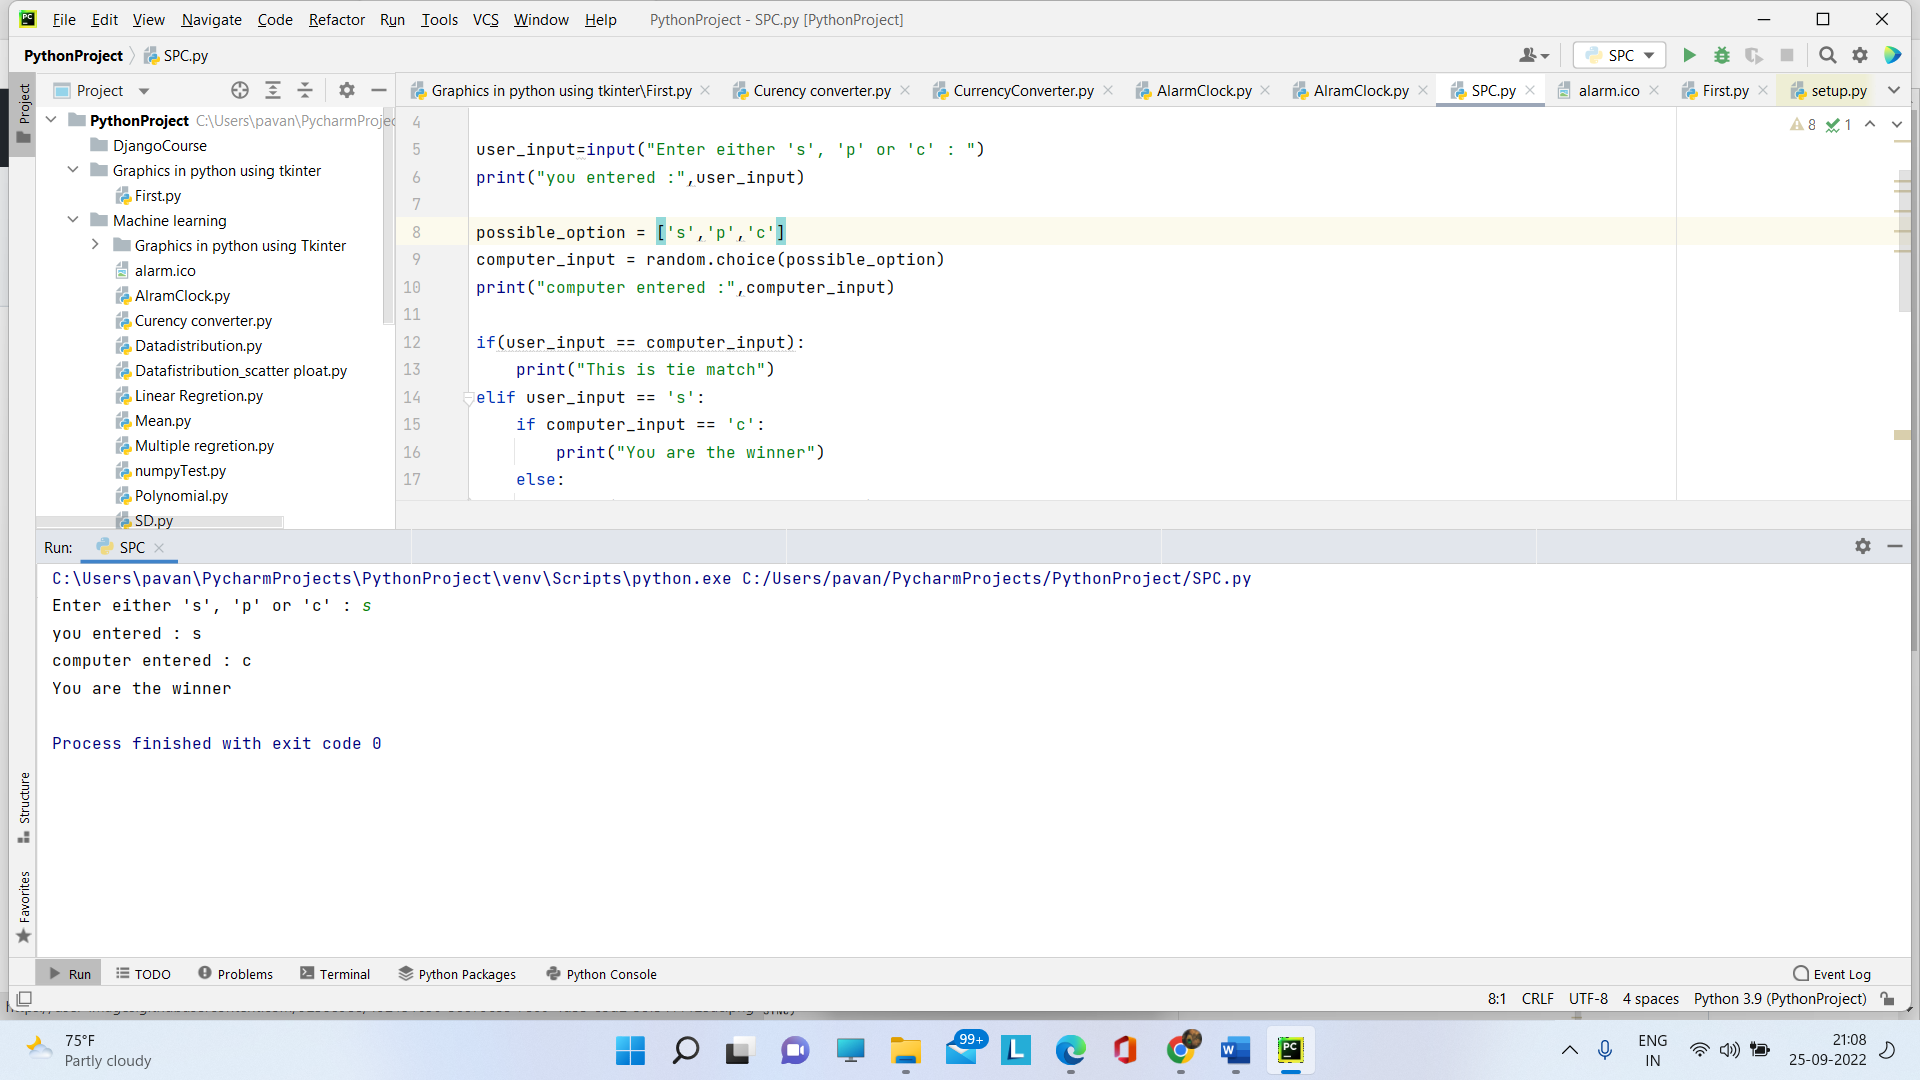Open IDE settings gear in top toolbar
Image resolution: width=1920 pixels, height=1080 pixels.
(1860, 55)
